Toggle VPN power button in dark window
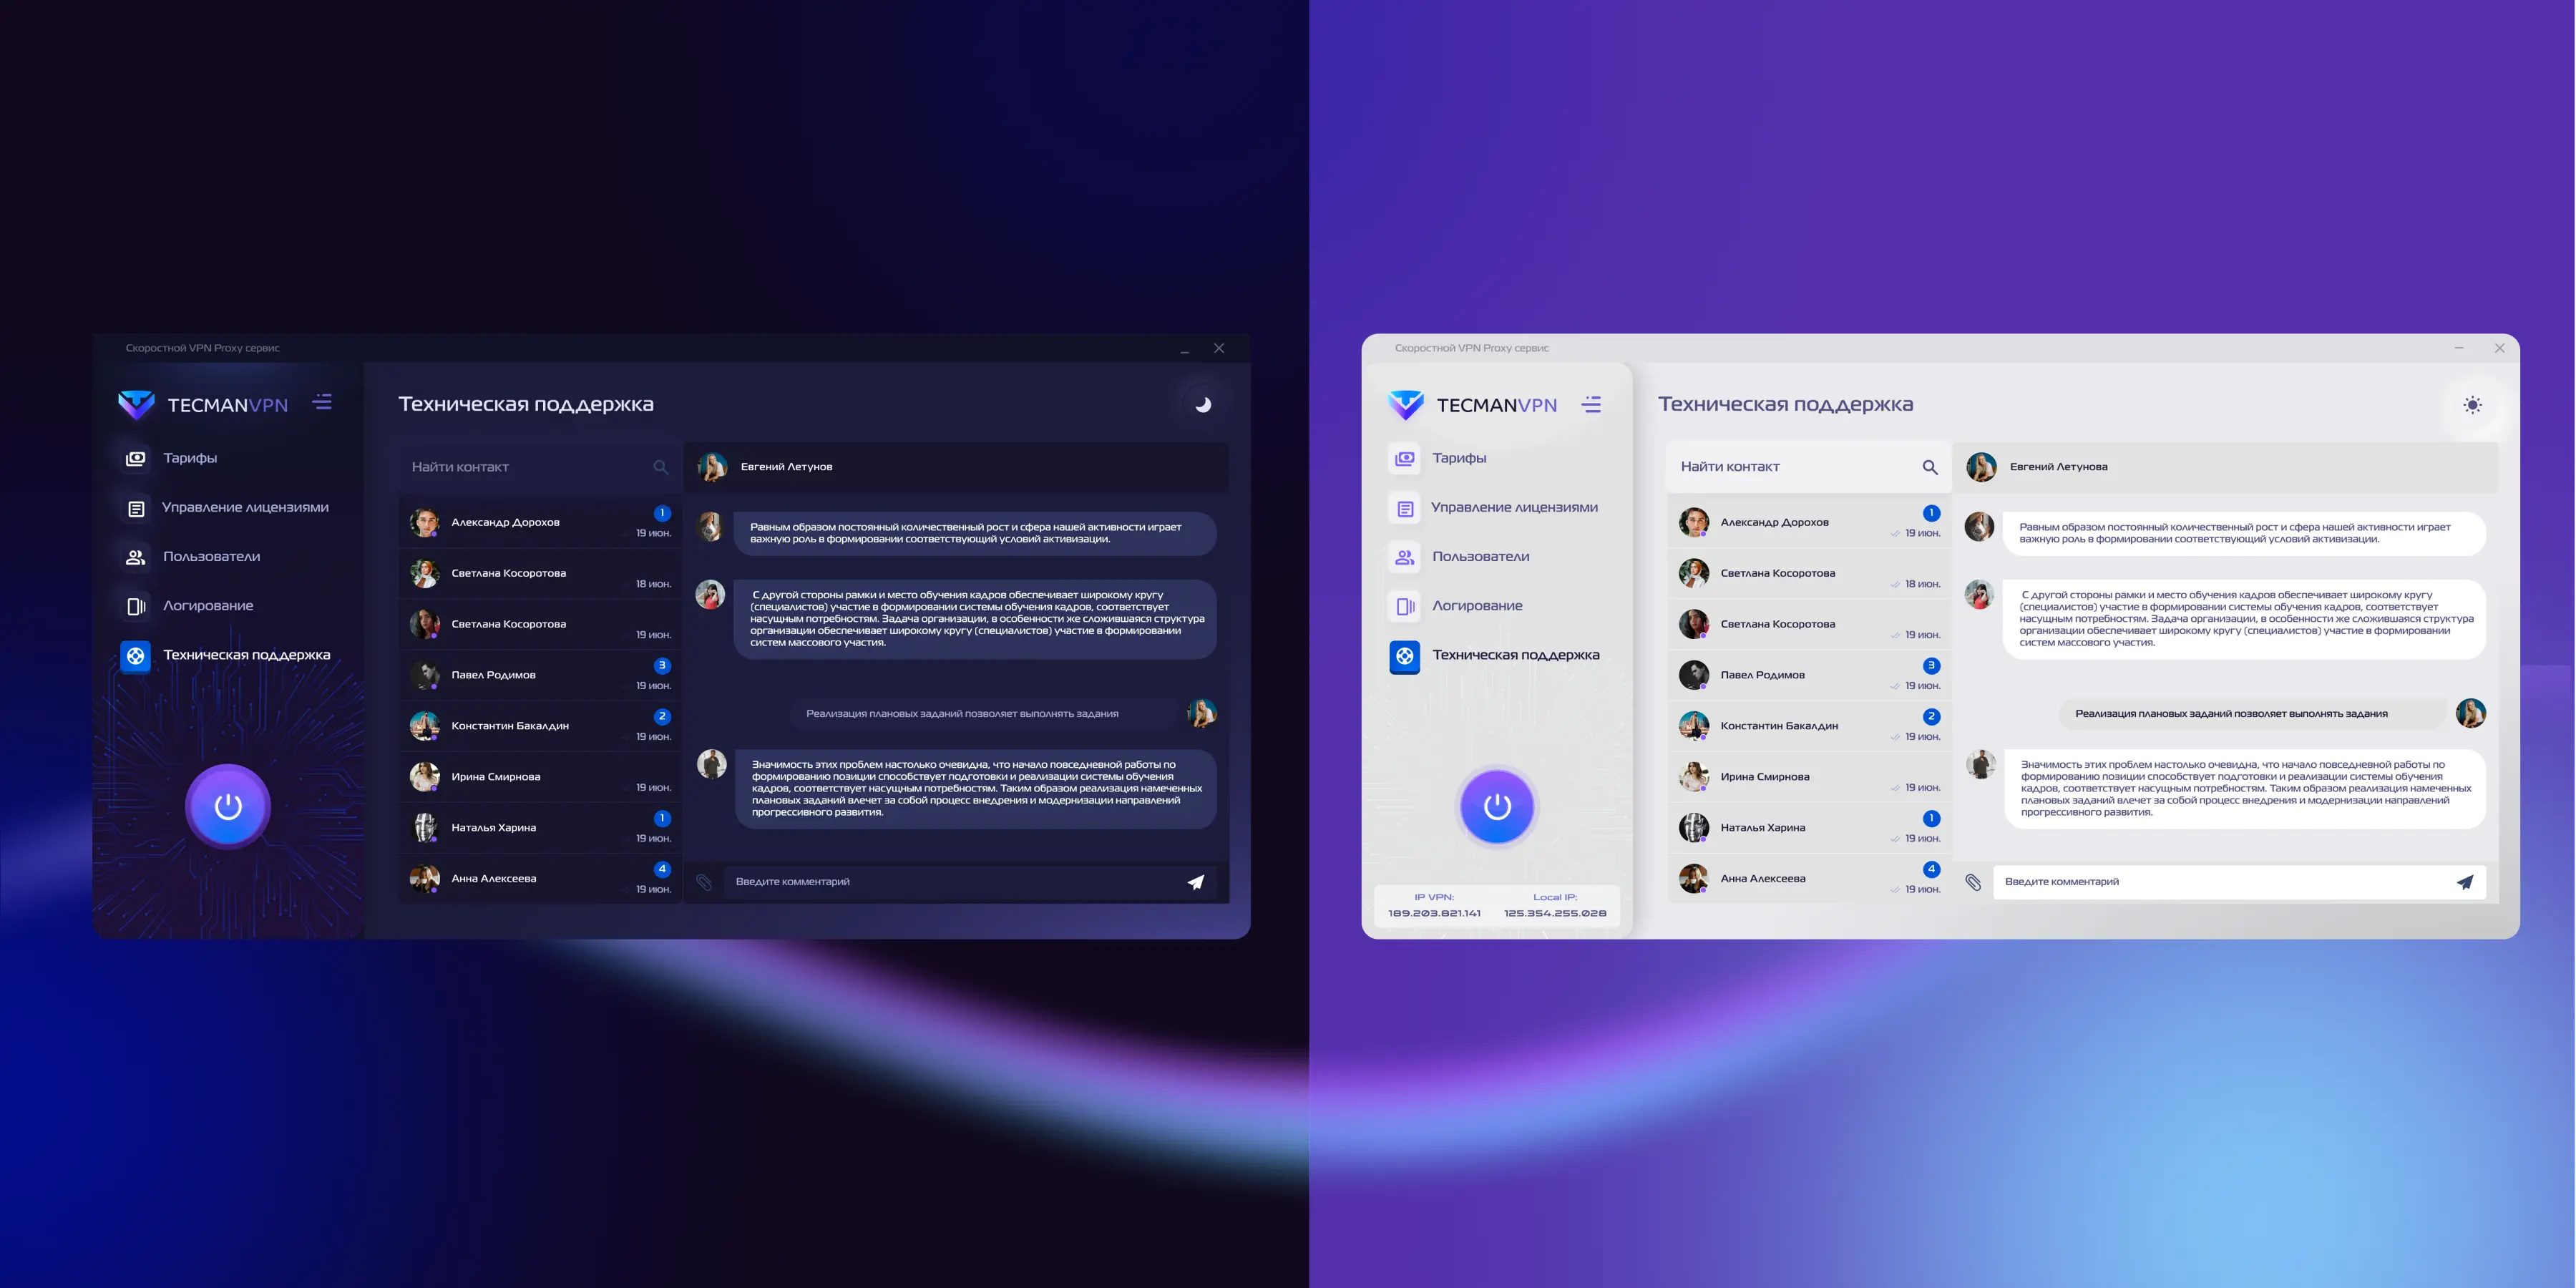Image resolution: width=2576 pixels, height=1288 pixels. [228, 806]
